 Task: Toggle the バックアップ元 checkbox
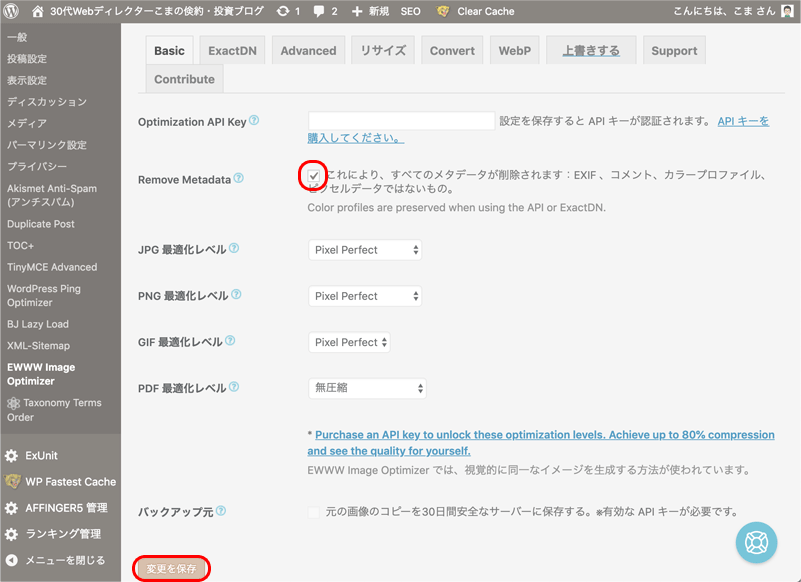tap(314, 512)
